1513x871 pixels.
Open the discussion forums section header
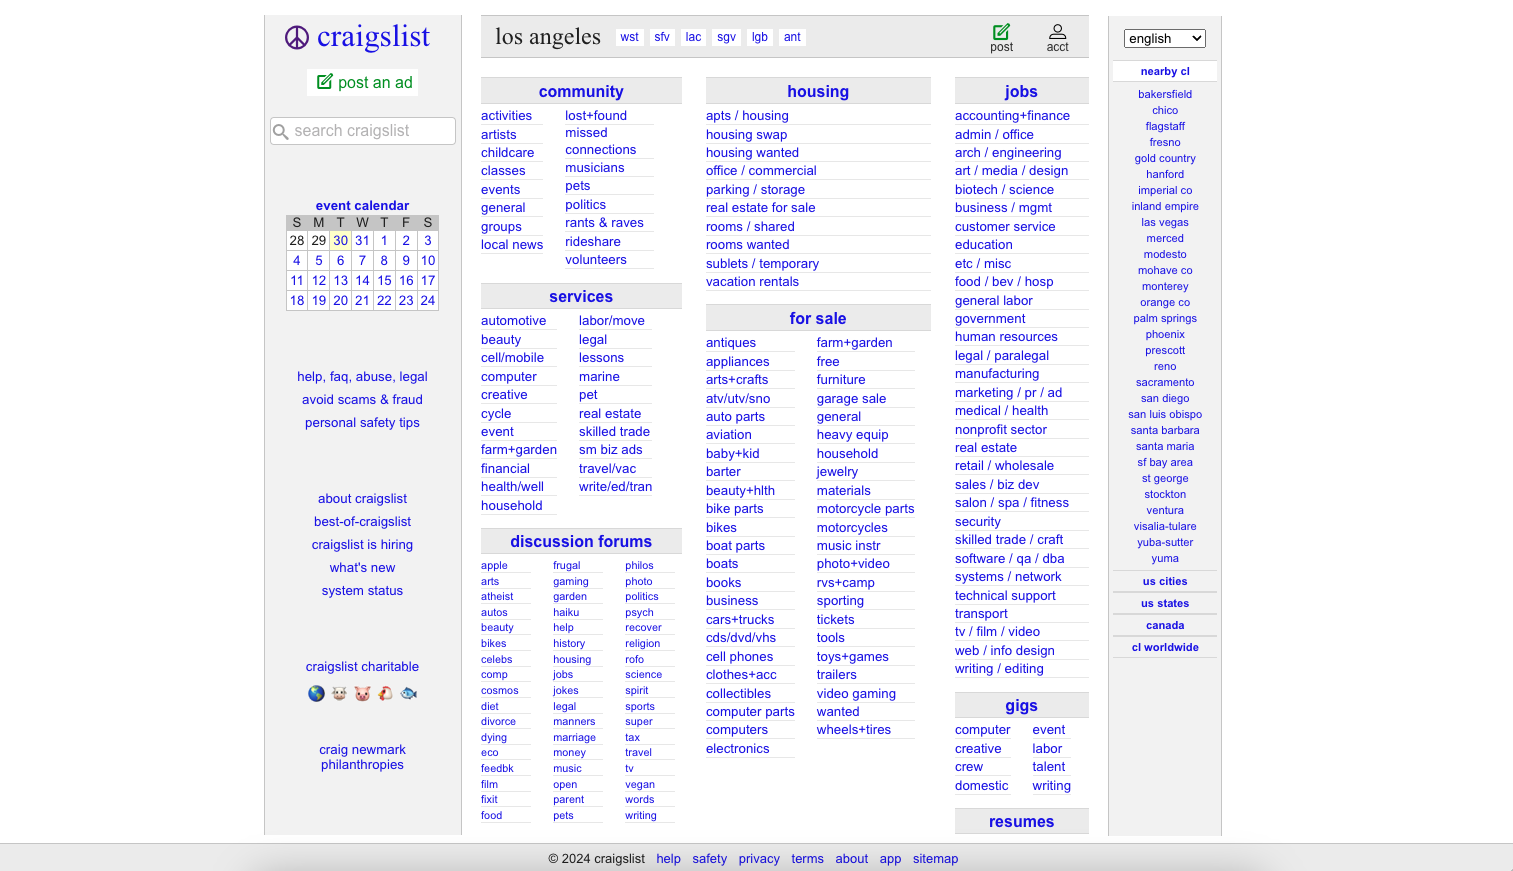click(x=581, y=541)
